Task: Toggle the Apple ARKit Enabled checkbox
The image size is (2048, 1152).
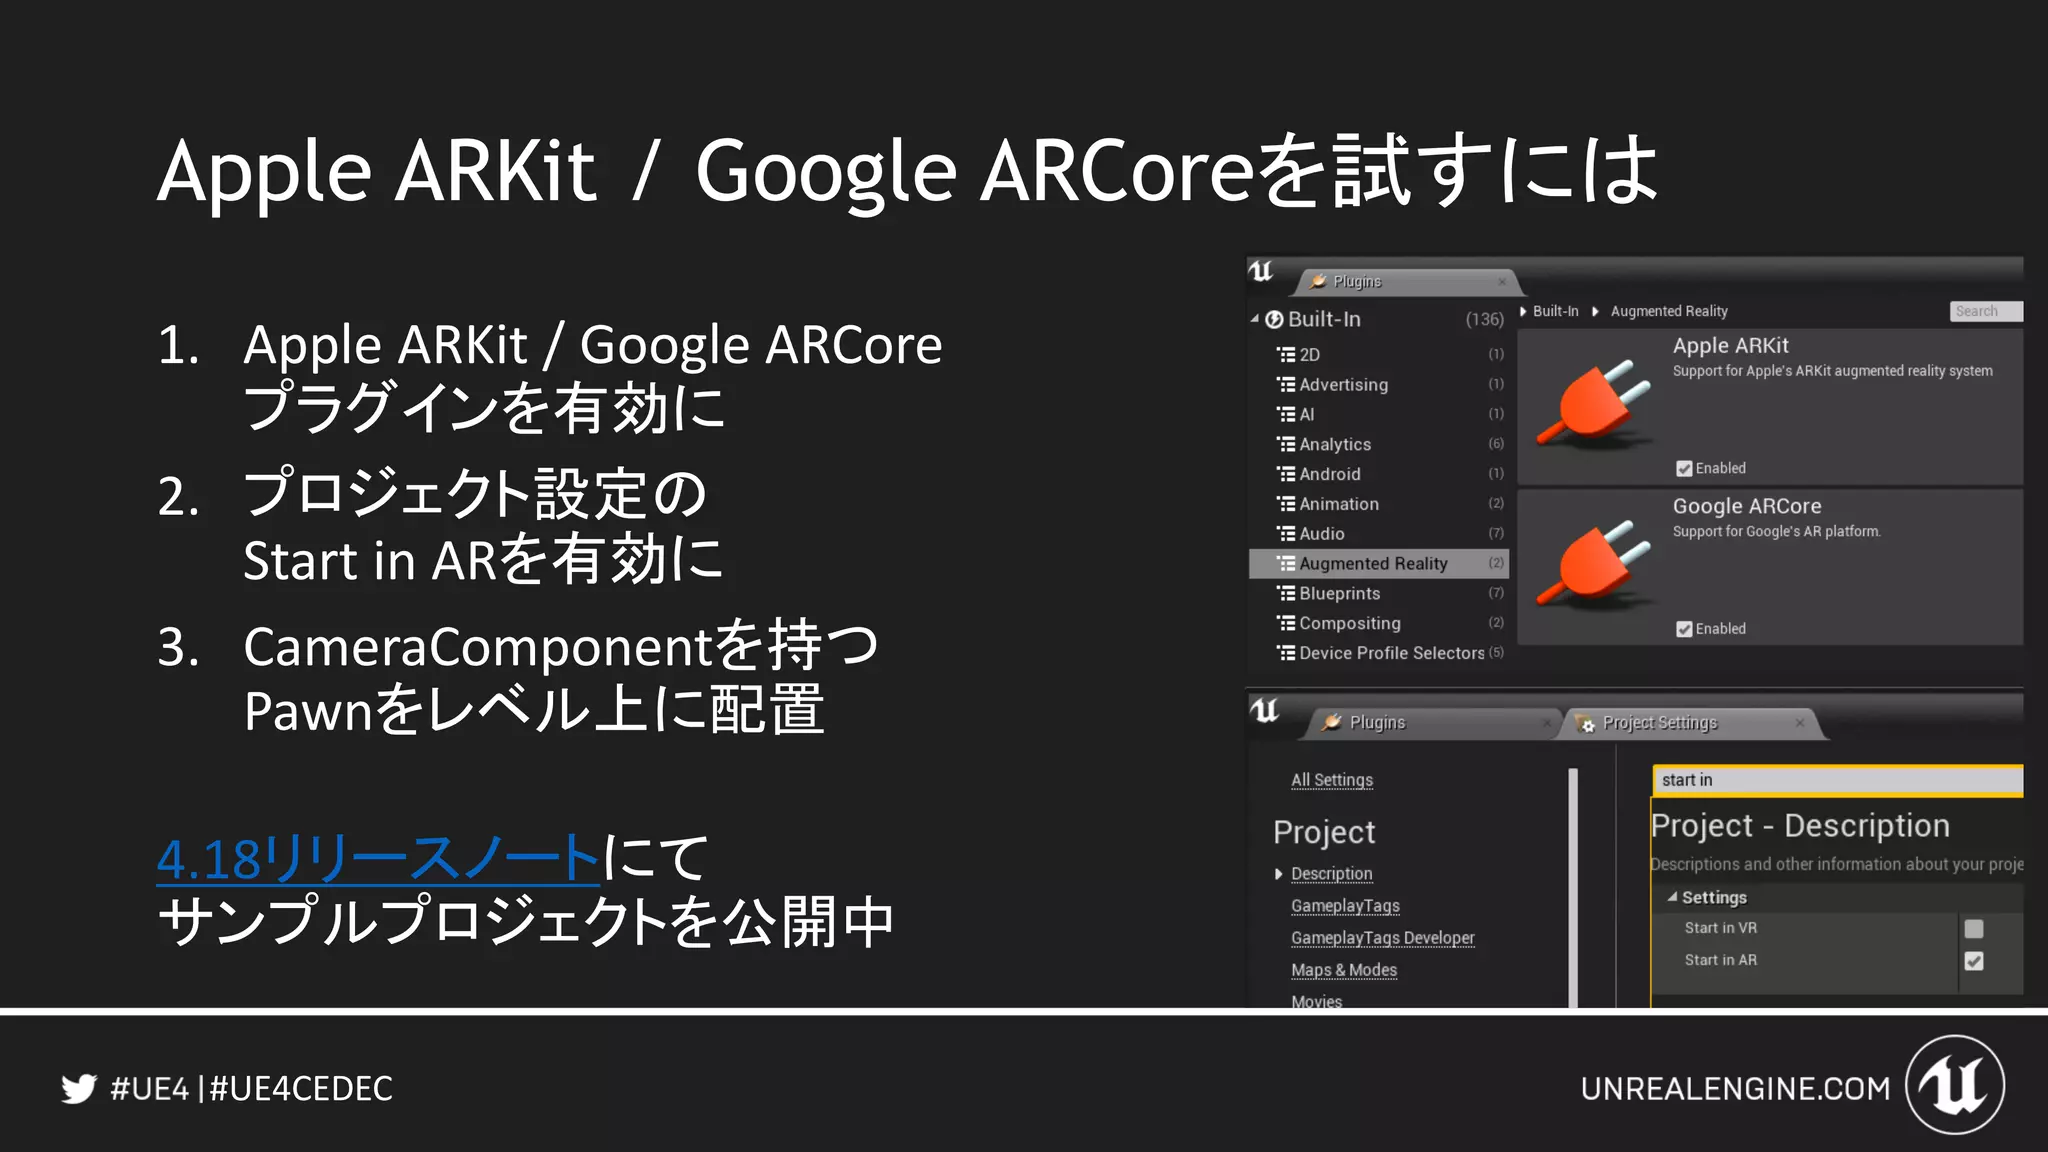Action: click(1684, 468)
